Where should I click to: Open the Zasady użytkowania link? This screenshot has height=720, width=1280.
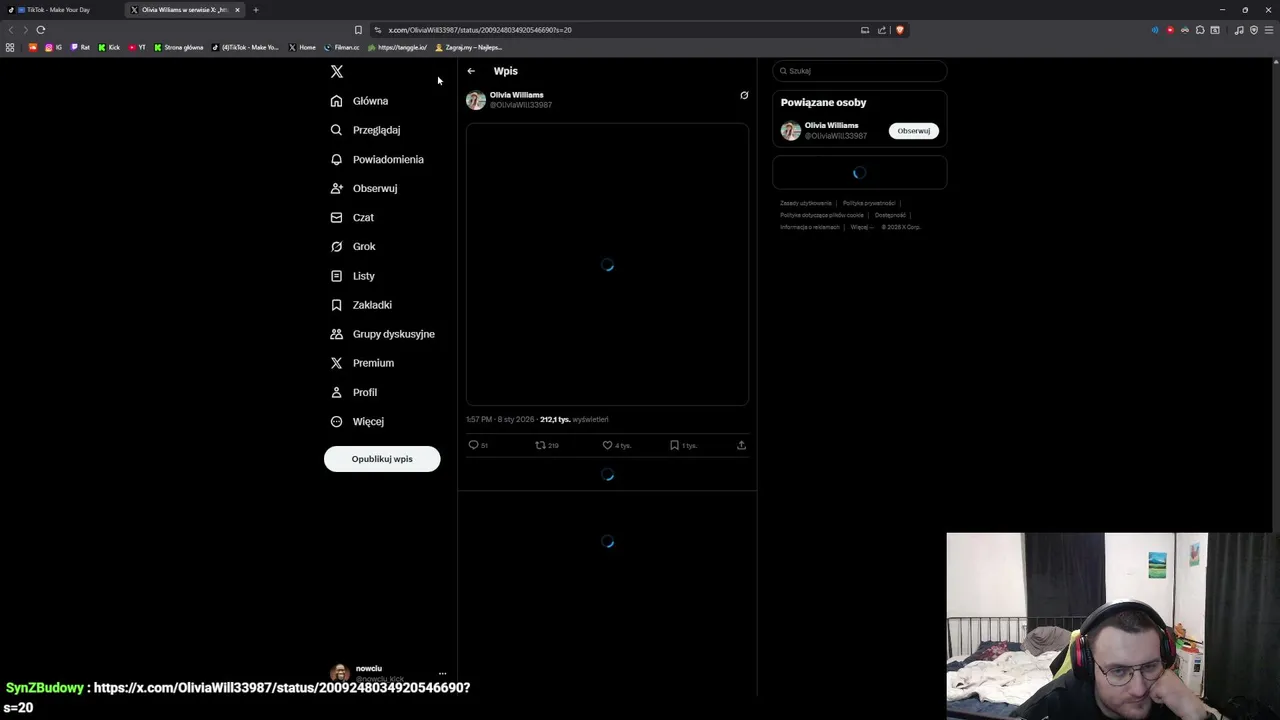pos(806,203)
